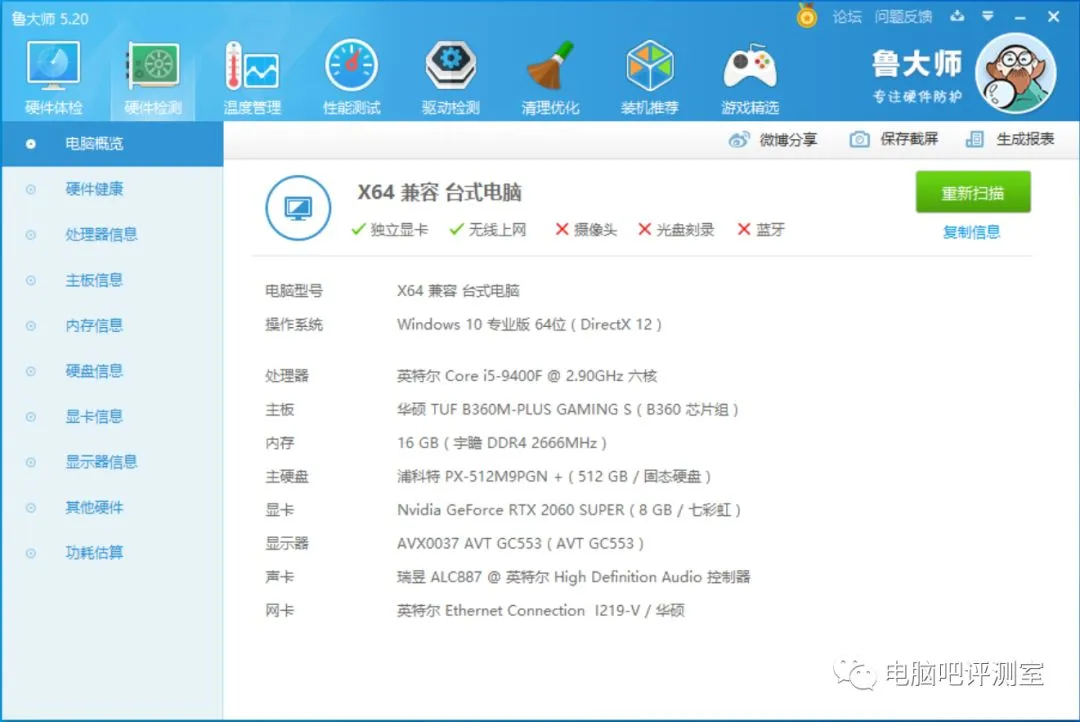
Task: Click the 摄像头 cross status
Action: [x=586, y=229]
